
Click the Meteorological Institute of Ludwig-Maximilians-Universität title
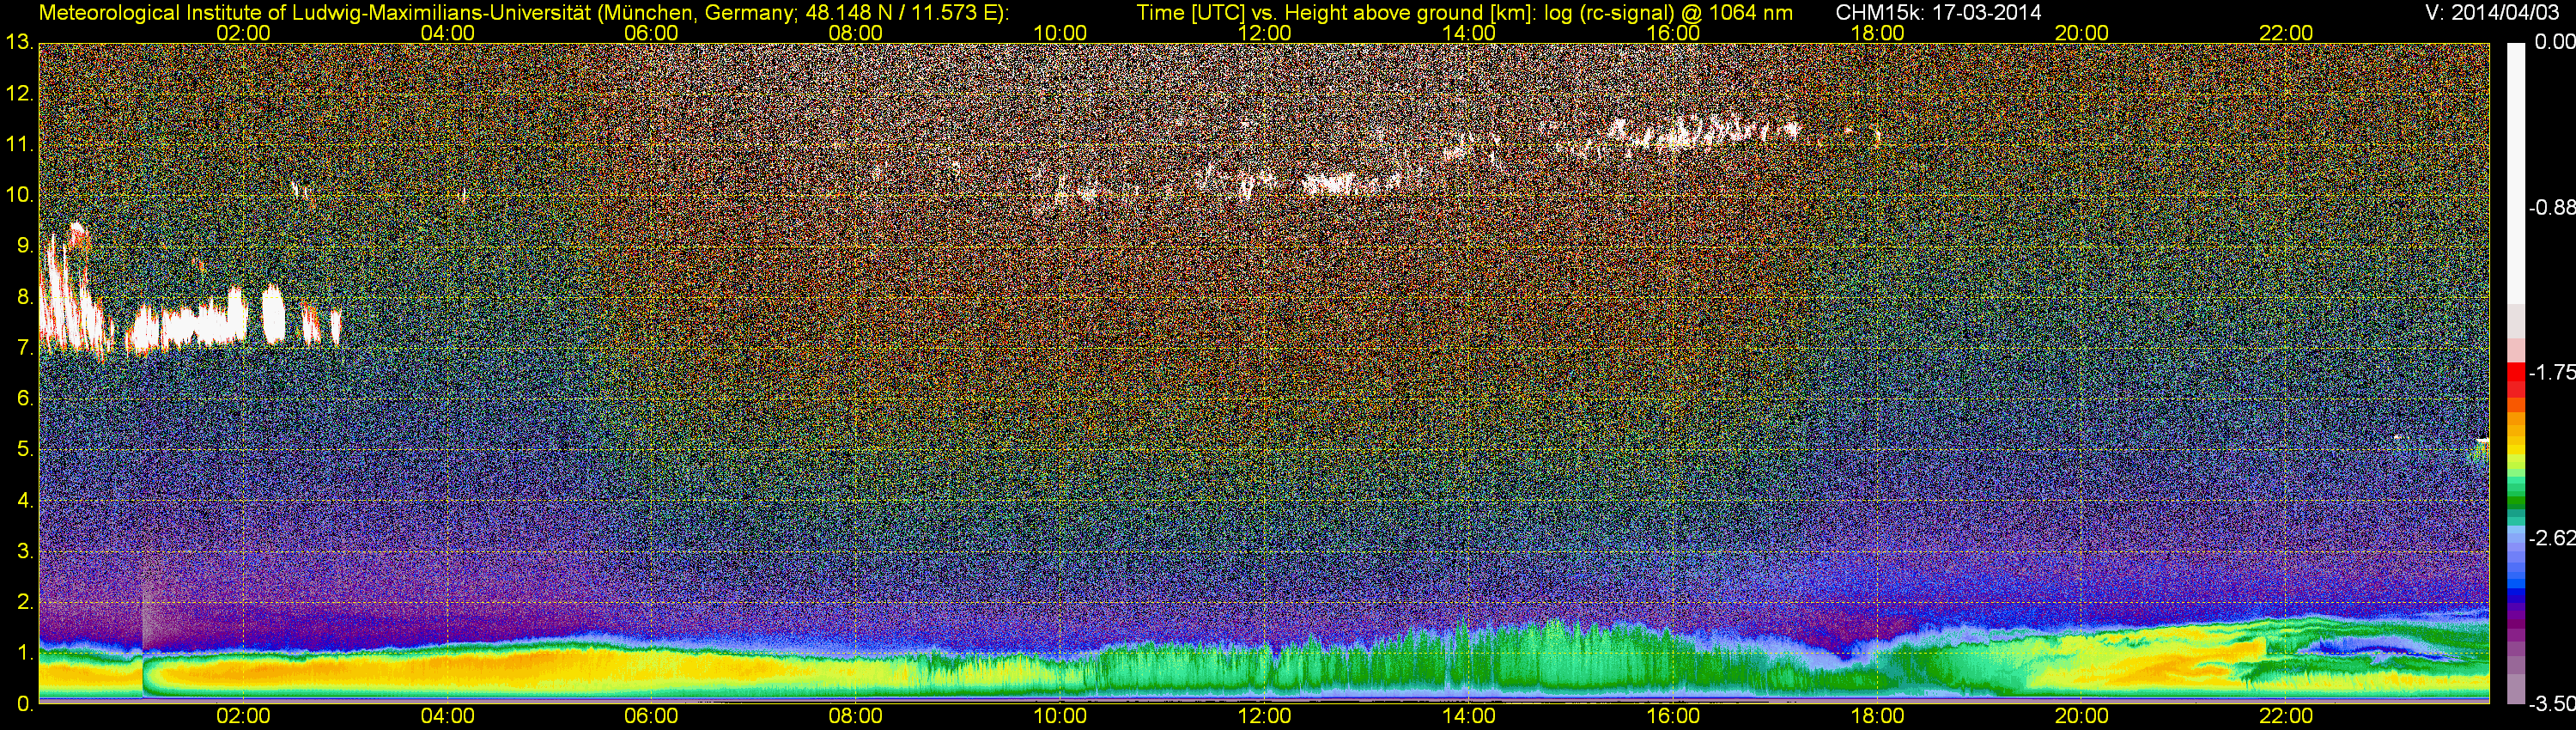pyautogui.click(x=523, y=13)
